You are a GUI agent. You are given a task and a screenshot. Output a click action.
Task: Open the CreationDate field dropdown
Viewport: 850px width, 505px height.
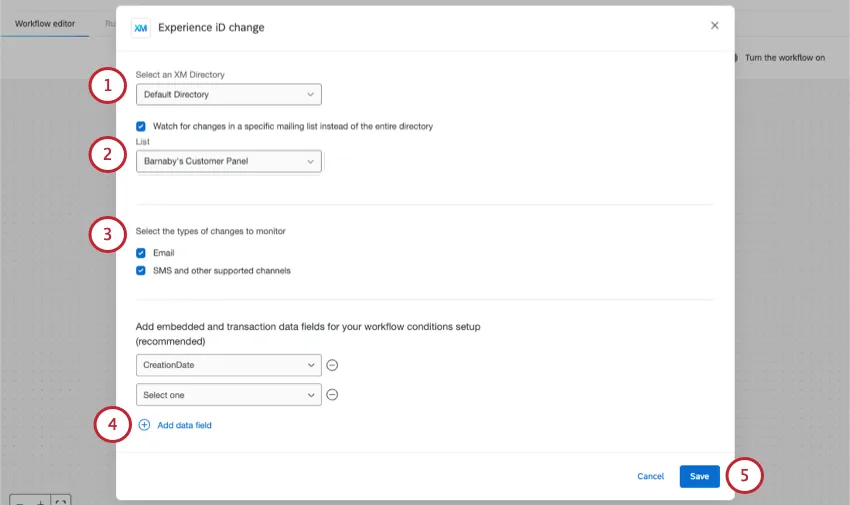[x=228, y=365]
